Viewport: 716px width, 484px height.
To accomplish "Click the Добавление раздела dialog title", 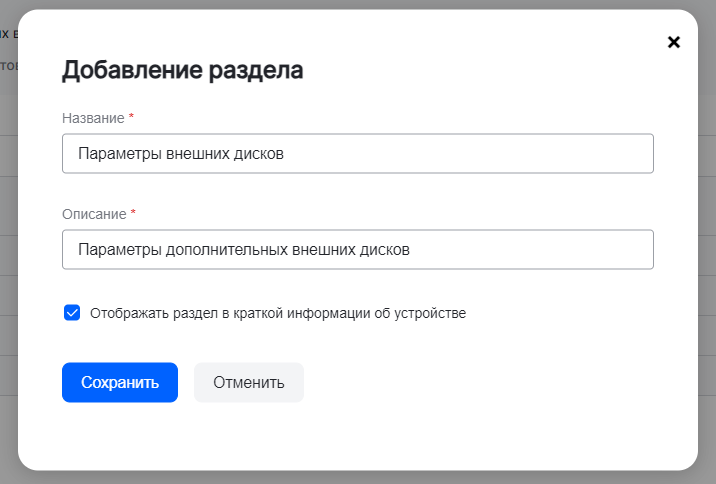I will click(183, 70).
